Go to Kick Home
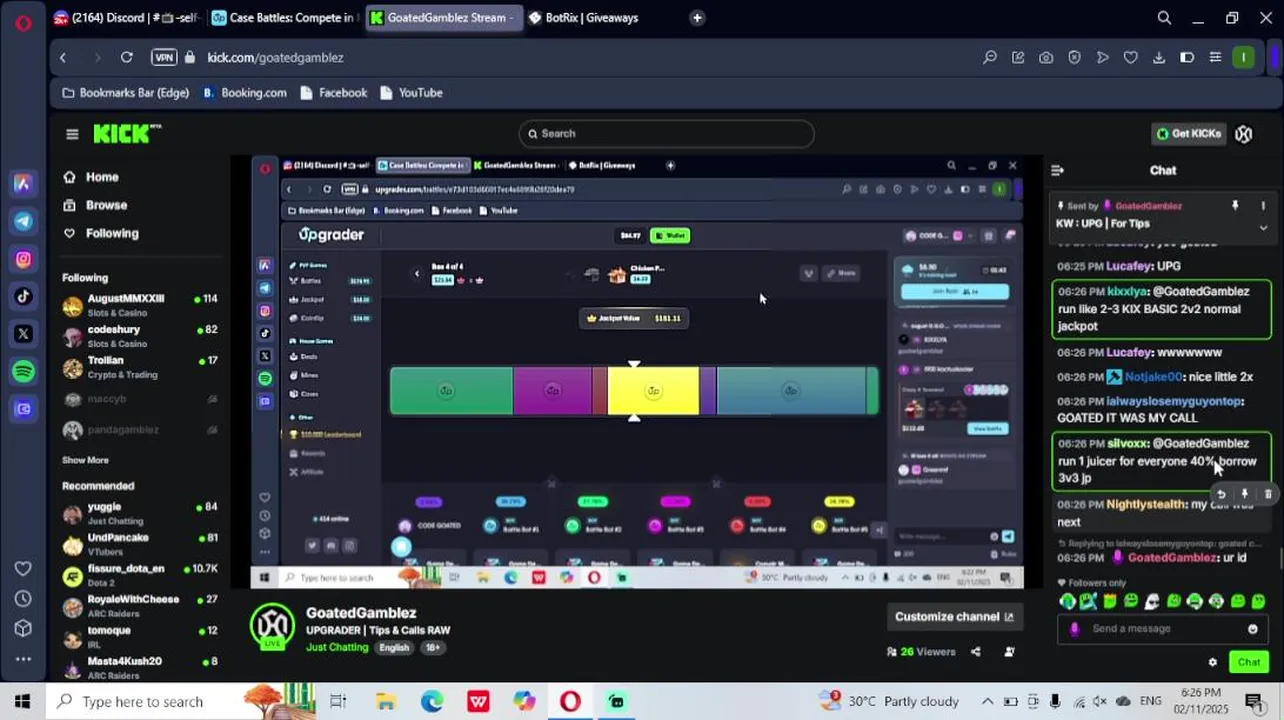The width and height of the screenshot is (1284, 720). coord(102,177)
